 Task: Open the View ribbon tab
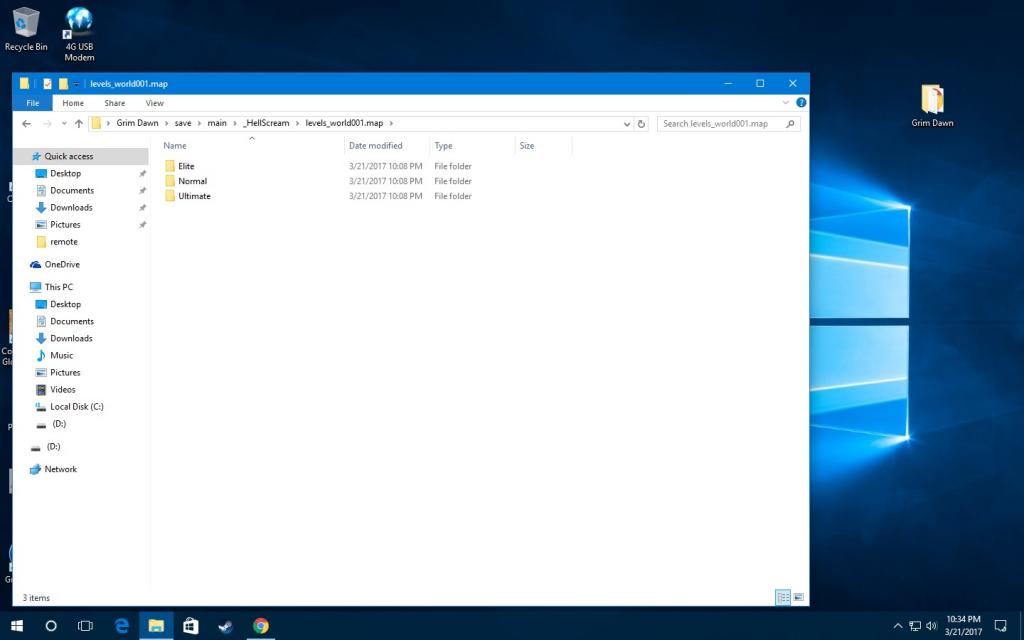pos(155,103)
